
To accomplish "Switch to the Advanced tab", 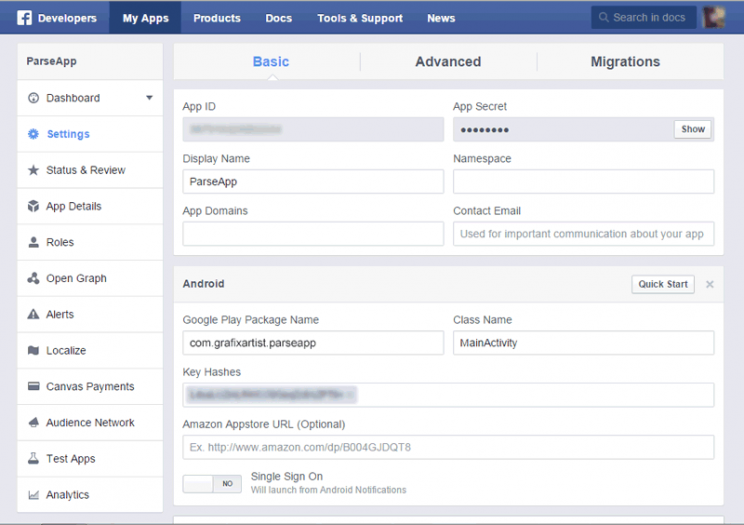I will [448, 62].
